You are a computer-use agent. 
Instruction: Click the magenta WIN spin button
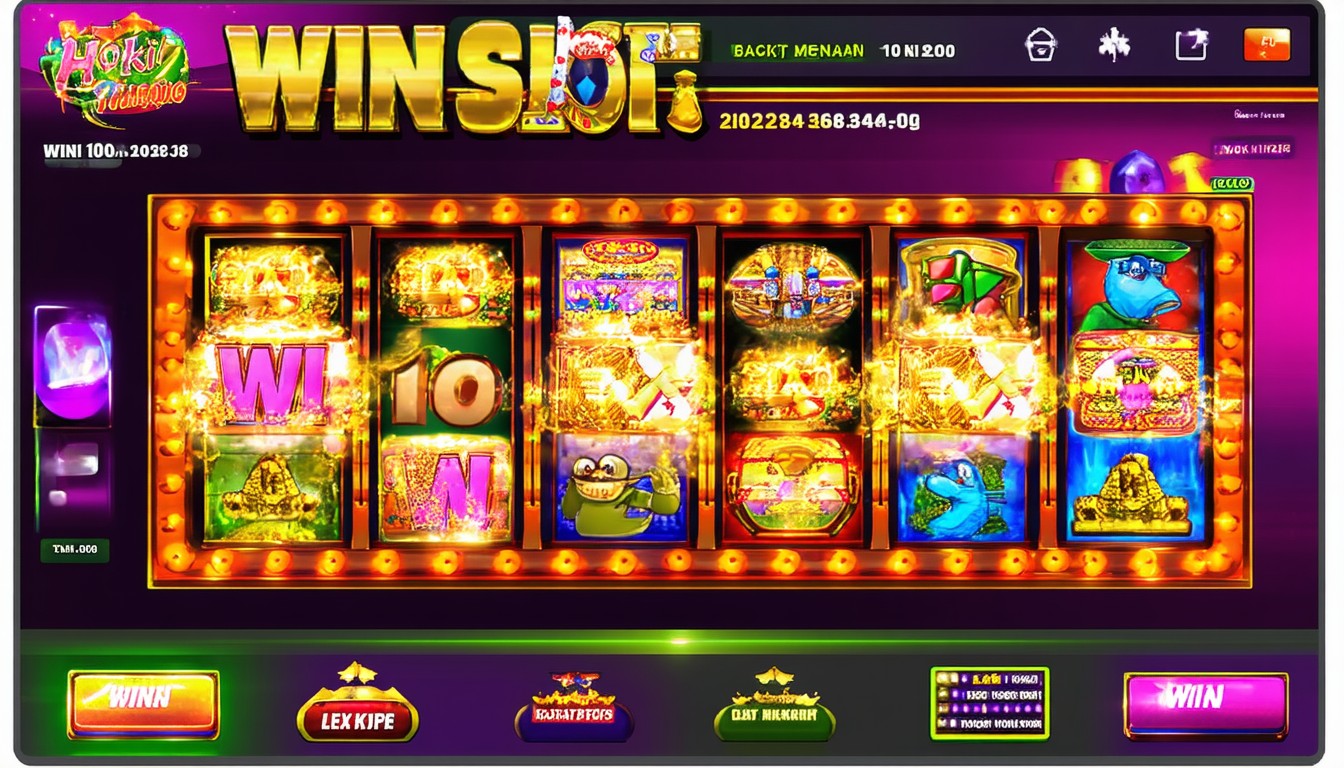tap(1206, 704)
